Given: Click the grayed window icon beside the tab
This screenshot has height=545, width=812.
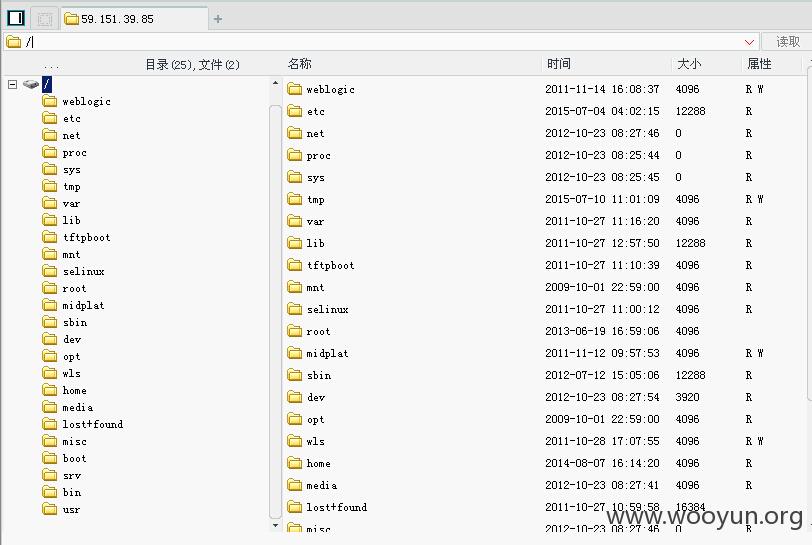Looking at the screenshot, I should [45, 19].
